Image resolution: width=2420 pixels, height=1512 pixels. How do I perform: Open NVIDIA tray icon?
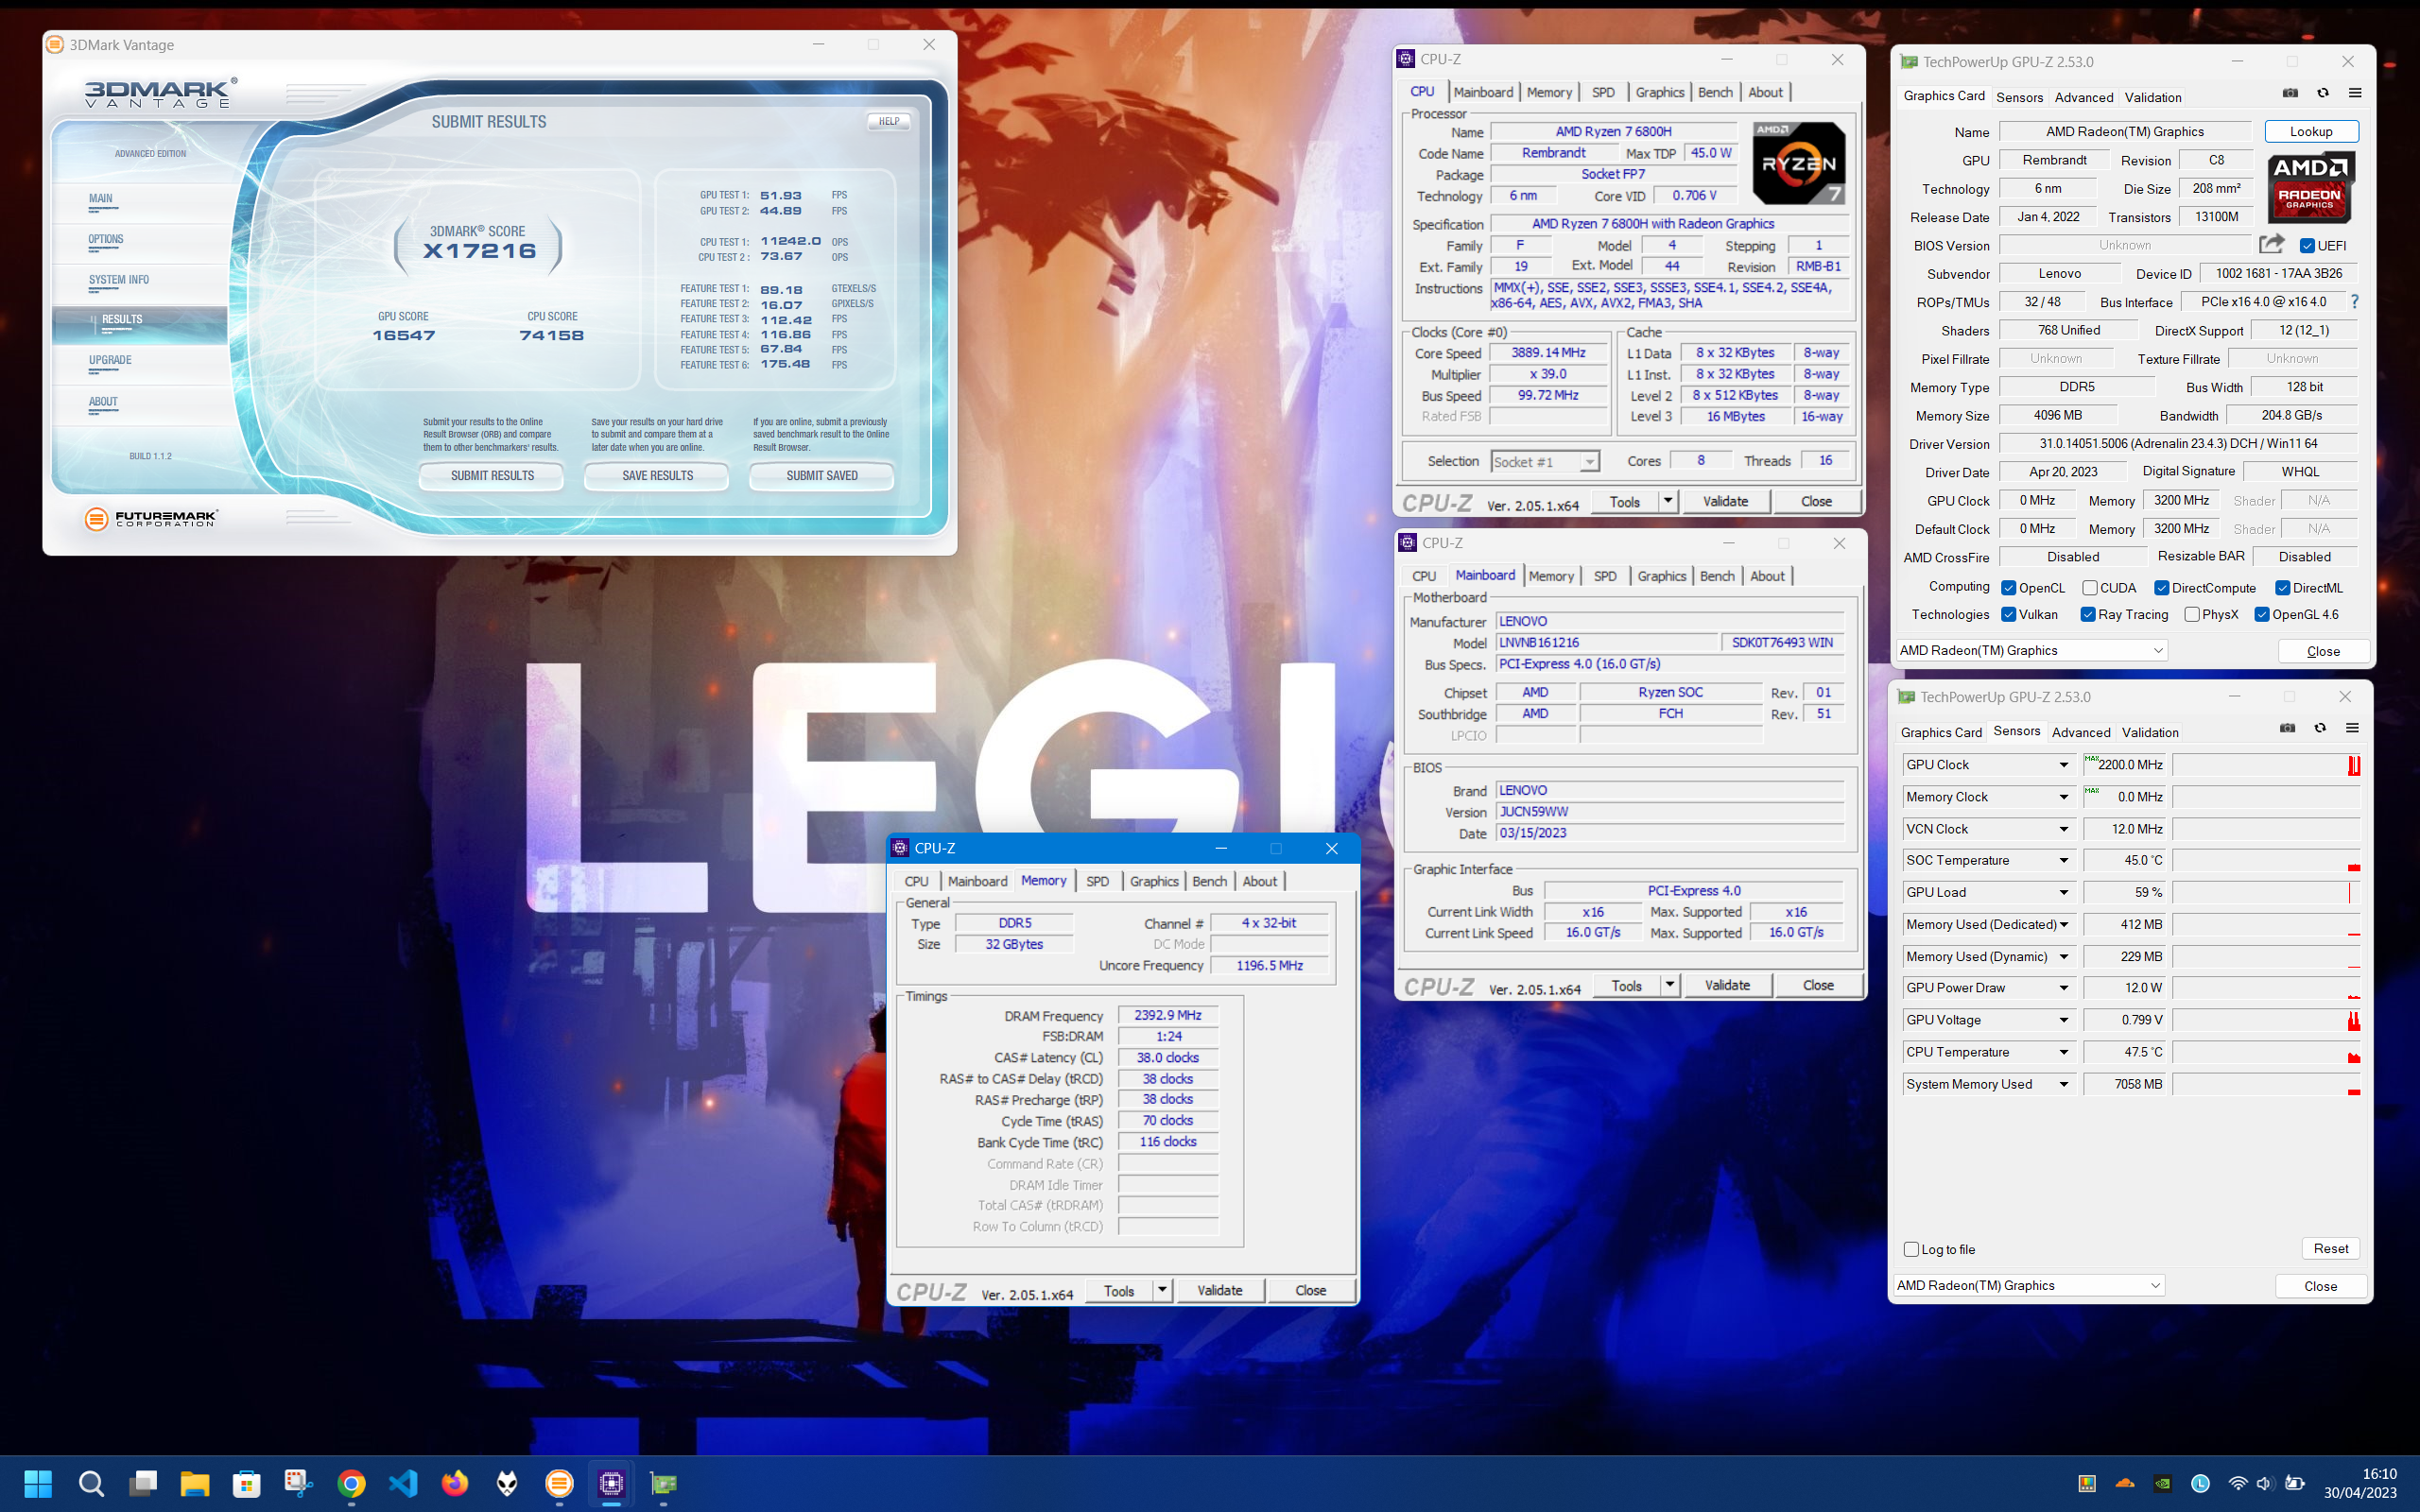[x=2163, y=1483]
